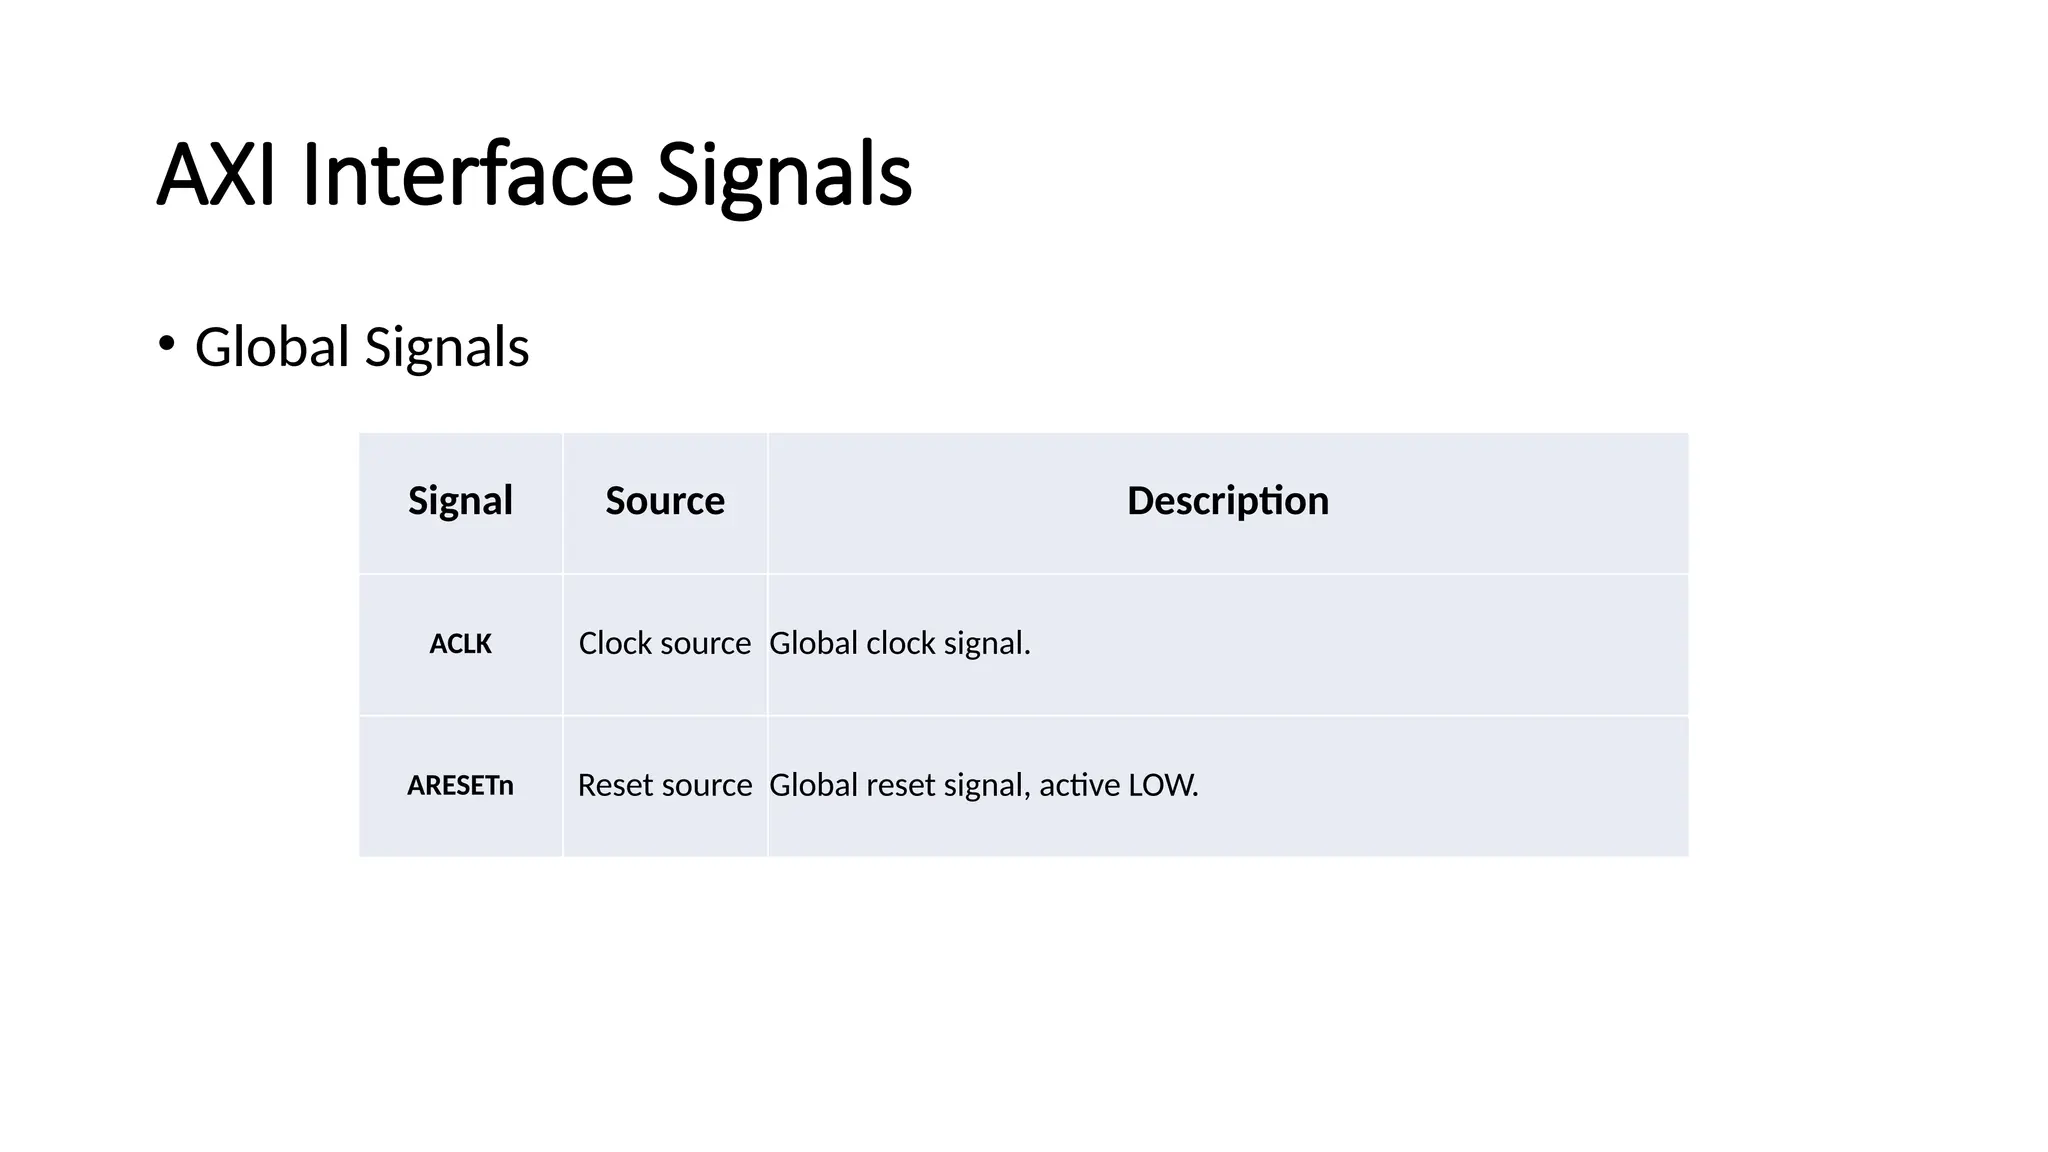This screenshot has height=1152, width=2048.
Task: Click the bullet dot before Global Signals
Action: tap(166, 344)
